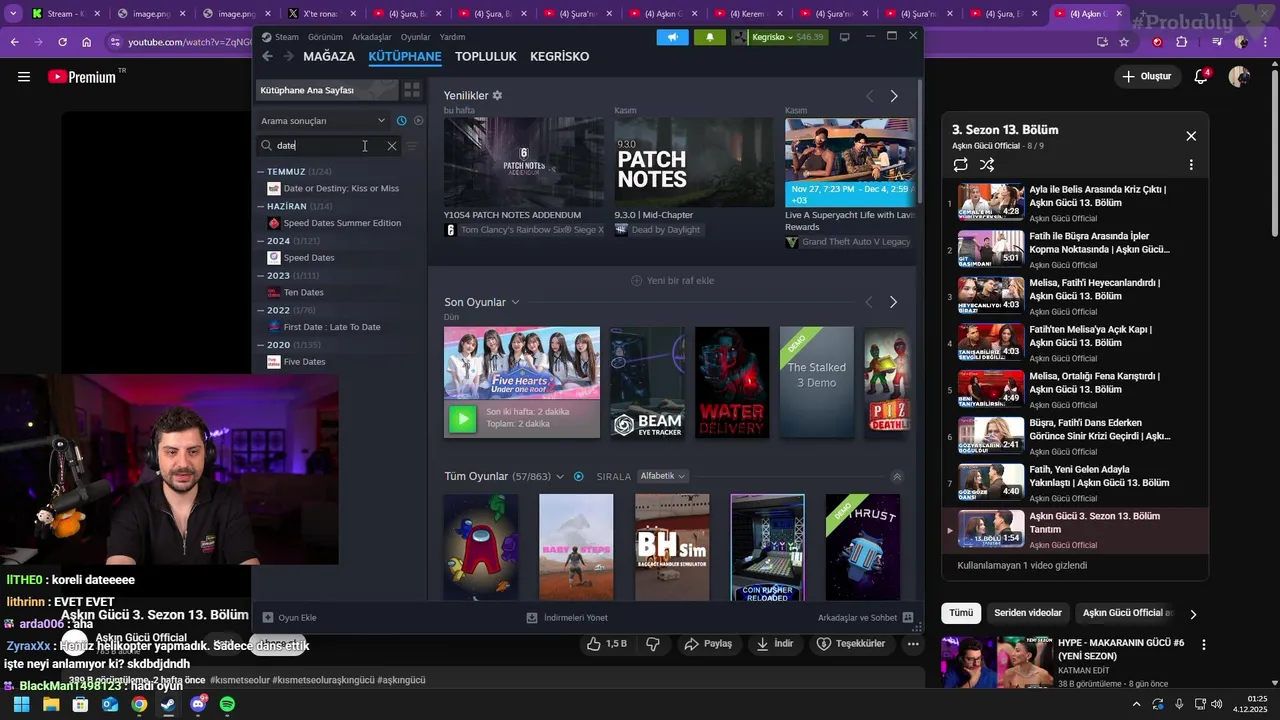Viewport: 1280px width, 720px height.
Task: Click Oyun Ekle at bottom of Steam
Action: (x=289, y=618)
